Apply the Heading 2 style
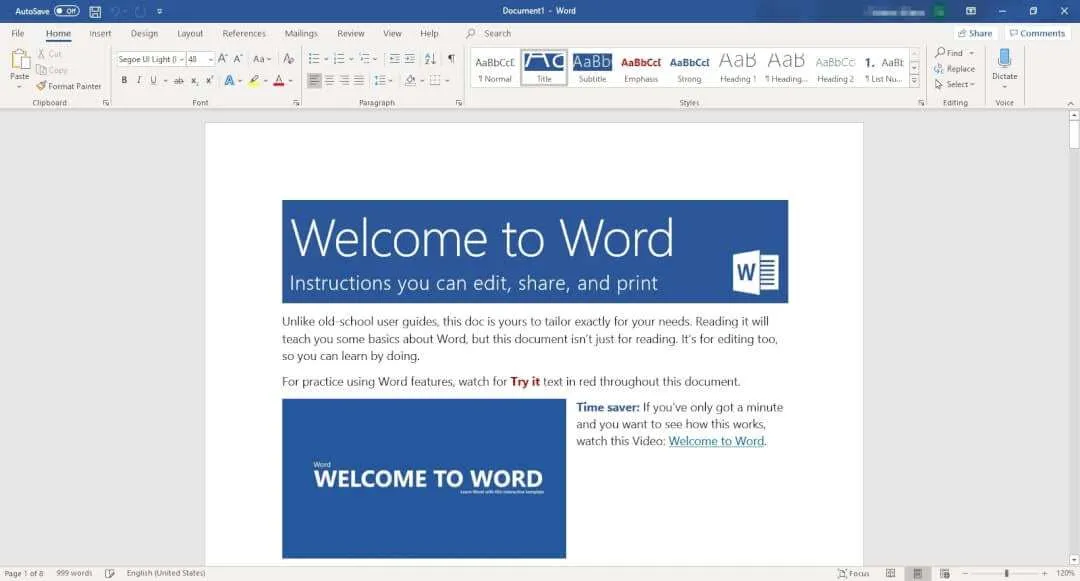The width and height of the screenshot is (1080, 581). (835, 68)
